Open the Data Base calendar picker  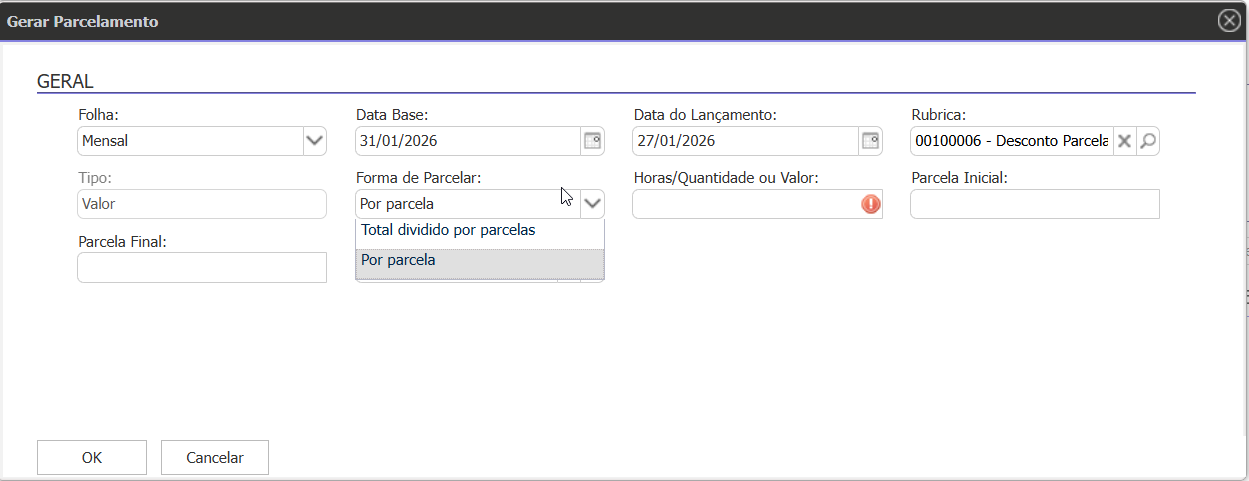pyautogui.click(x=593, y=141)
